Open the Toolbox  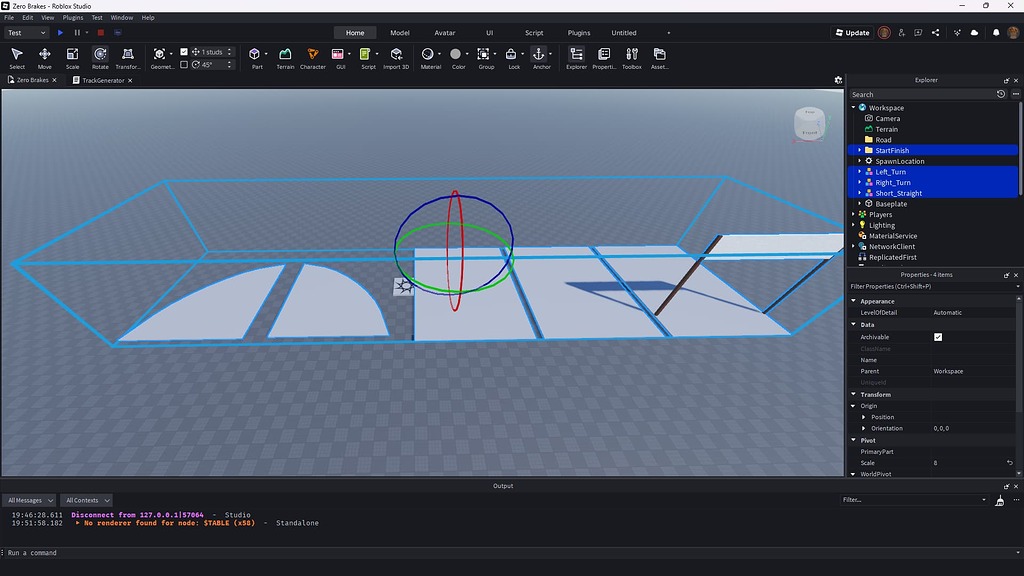(632, 57)
